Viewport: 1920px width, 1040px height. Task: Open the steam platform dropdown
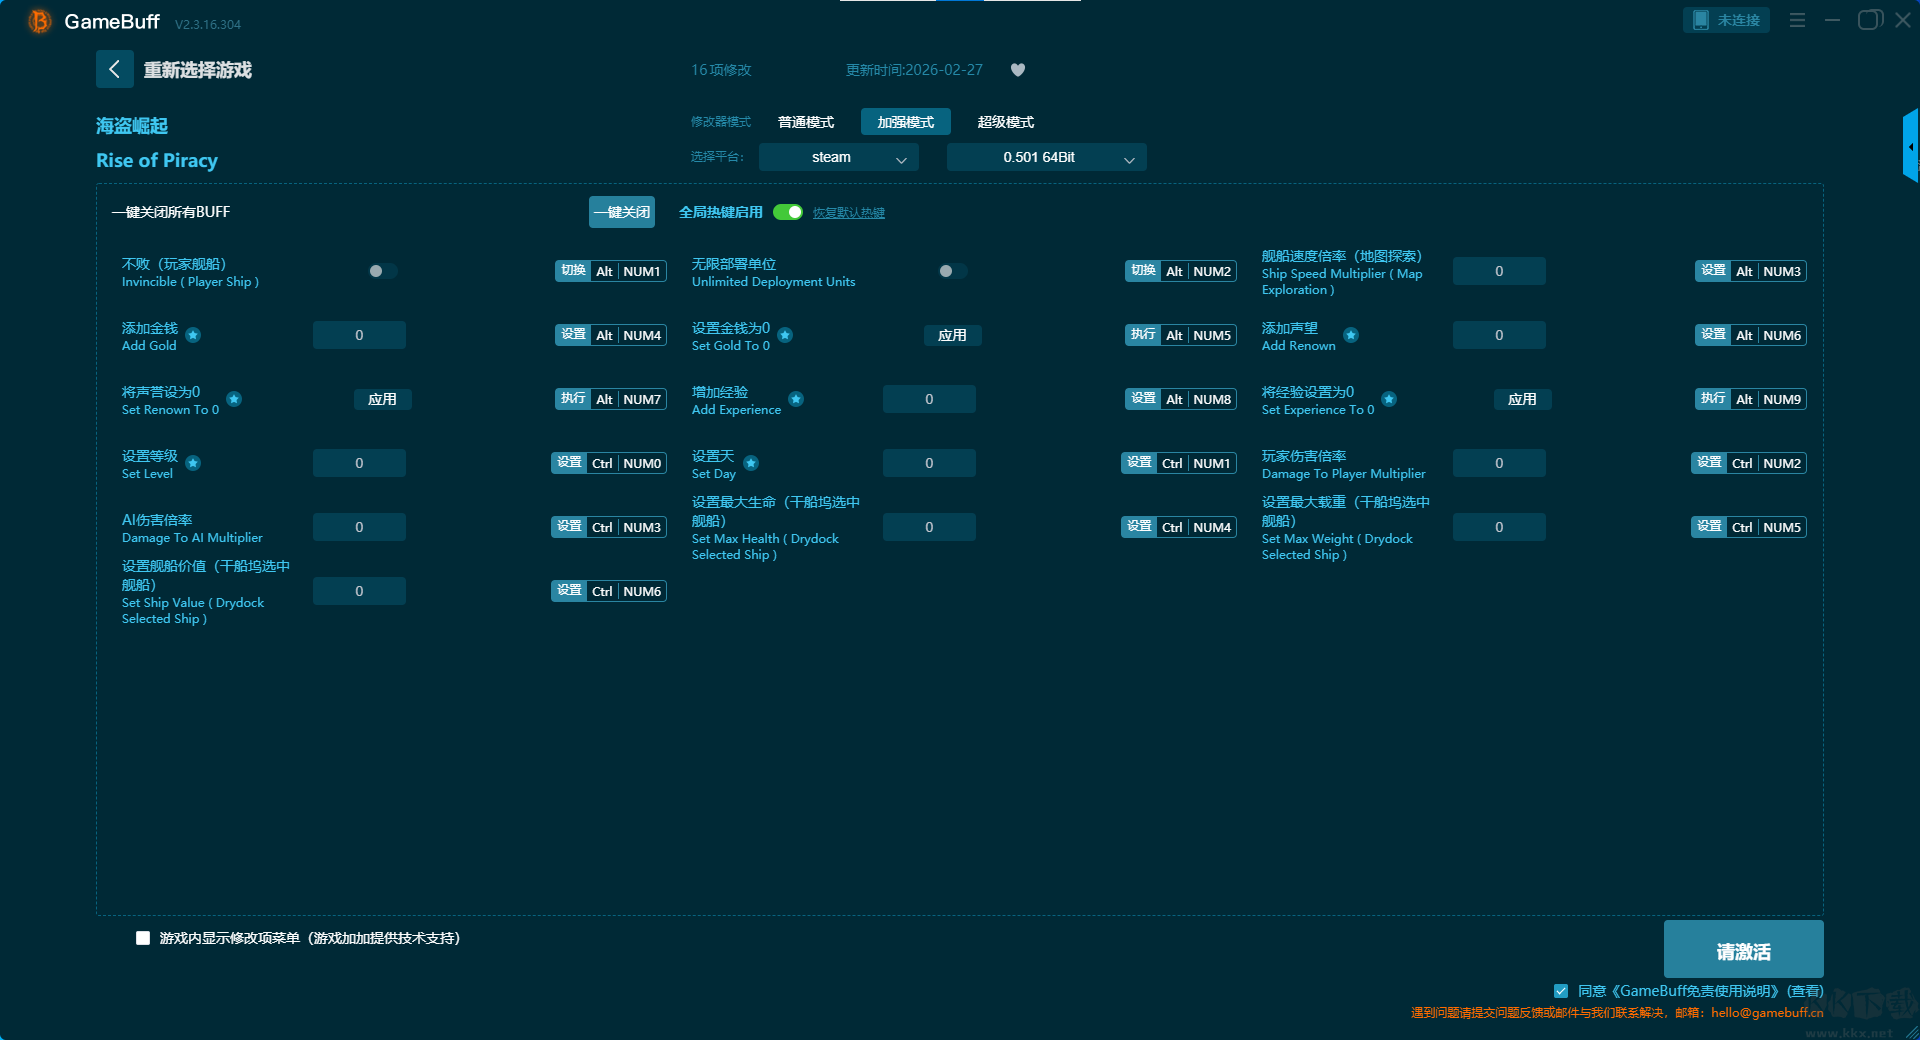click(x=838, y=158)
